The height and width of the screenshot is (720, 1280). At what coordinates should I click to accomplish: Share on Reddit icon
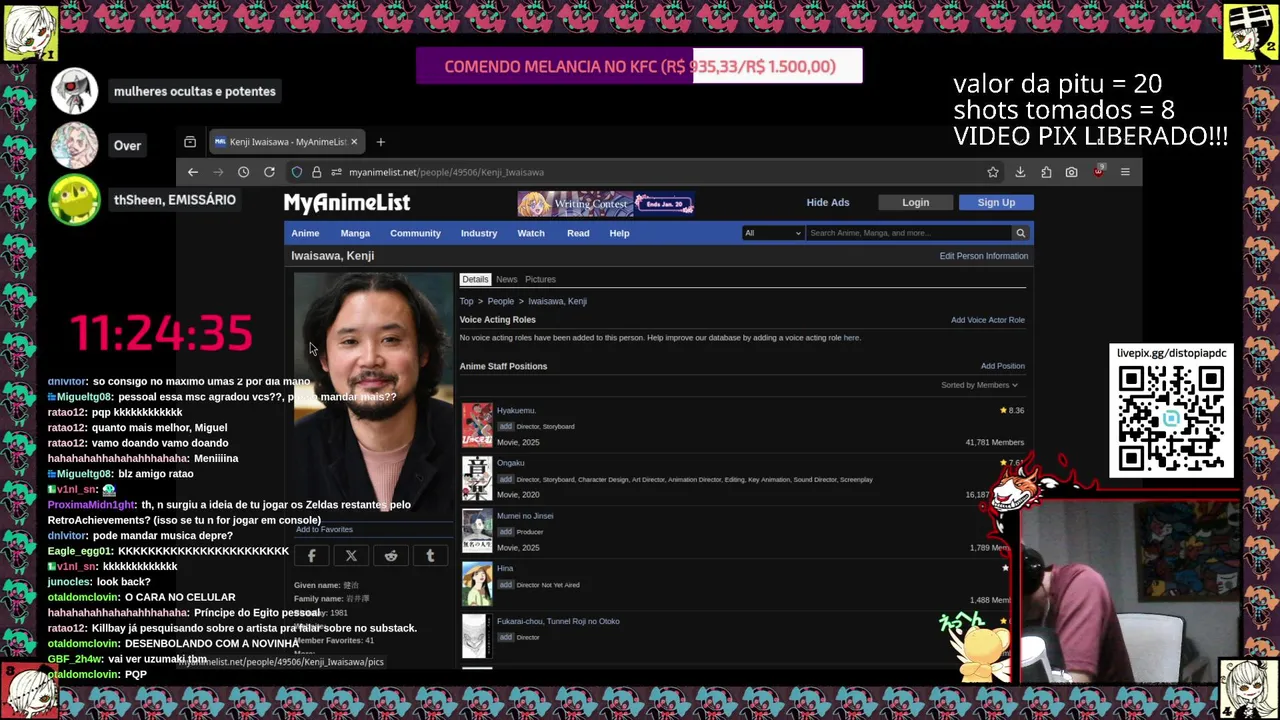[391, 556]
